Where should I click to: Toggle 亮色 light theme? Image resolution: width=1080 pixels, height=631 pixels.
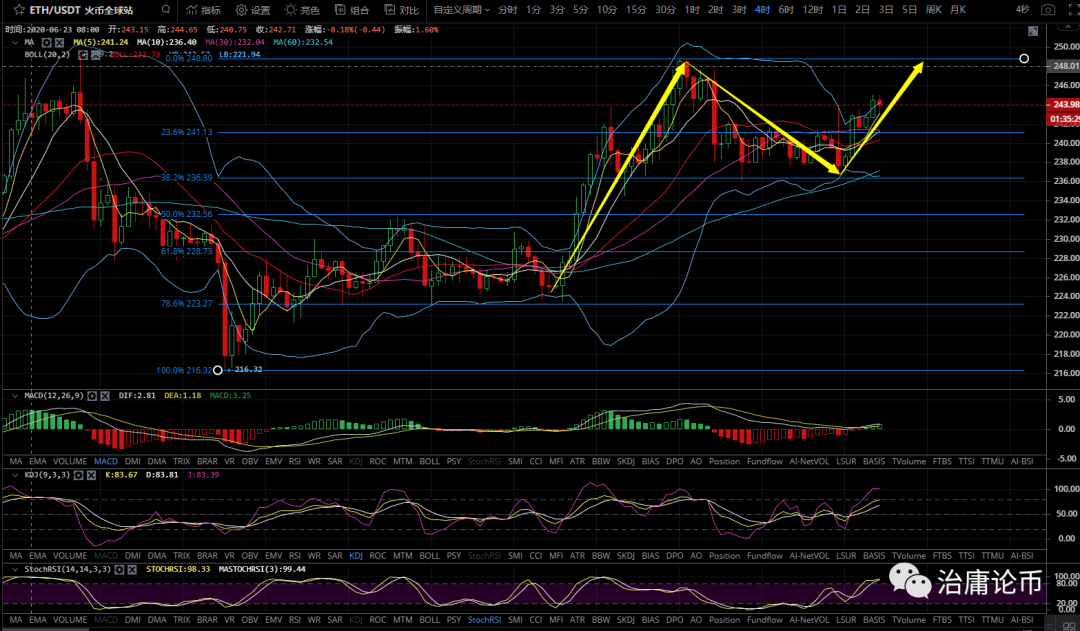[x=302, y=11]
